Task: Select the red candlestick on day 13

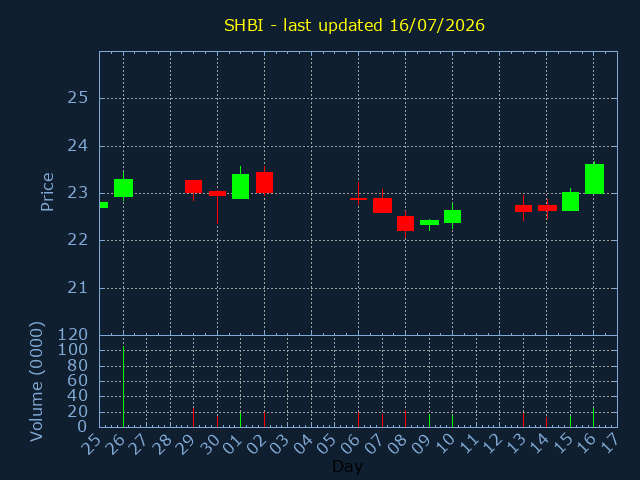Action: tap(523, 209)
